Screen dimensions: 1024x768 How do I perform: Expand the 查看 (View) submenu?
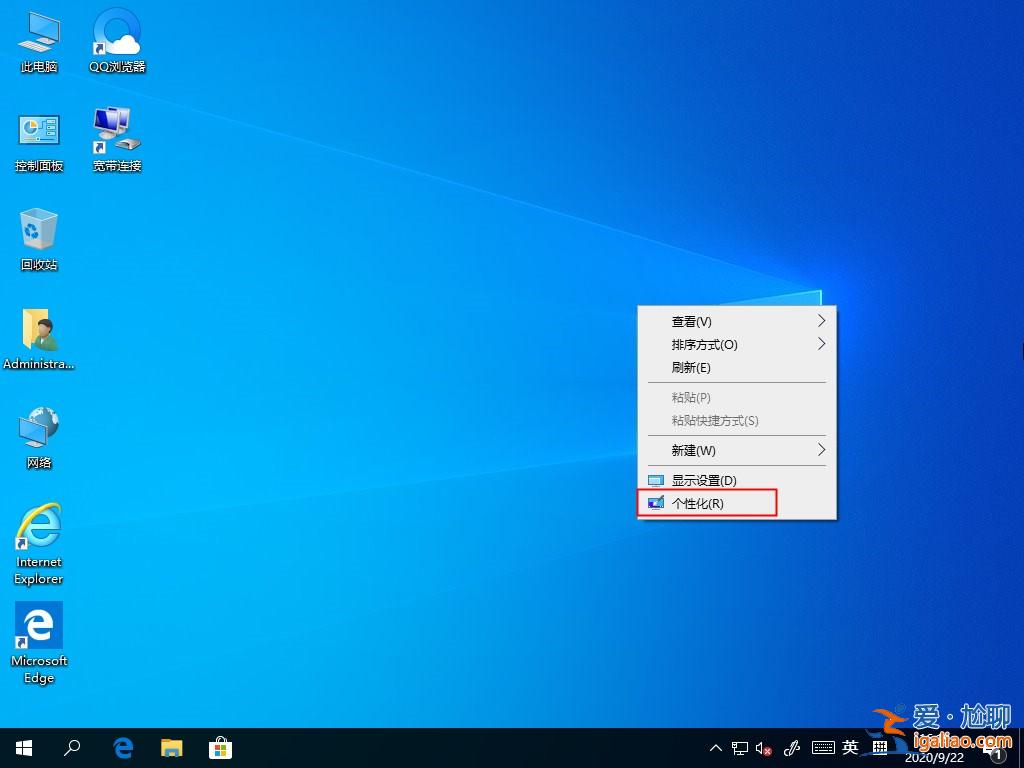pos(735,321)
